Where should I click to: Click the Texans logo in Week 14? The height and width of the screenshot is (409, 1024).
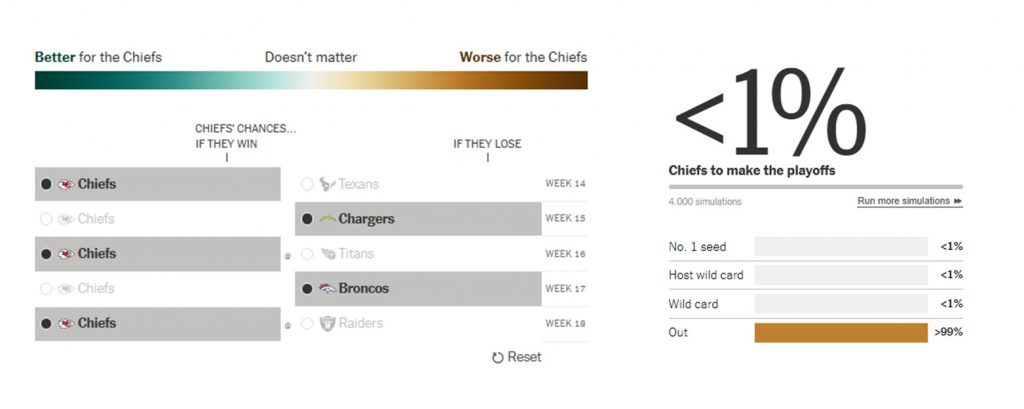pyautogui.click(x=327, y=184)
